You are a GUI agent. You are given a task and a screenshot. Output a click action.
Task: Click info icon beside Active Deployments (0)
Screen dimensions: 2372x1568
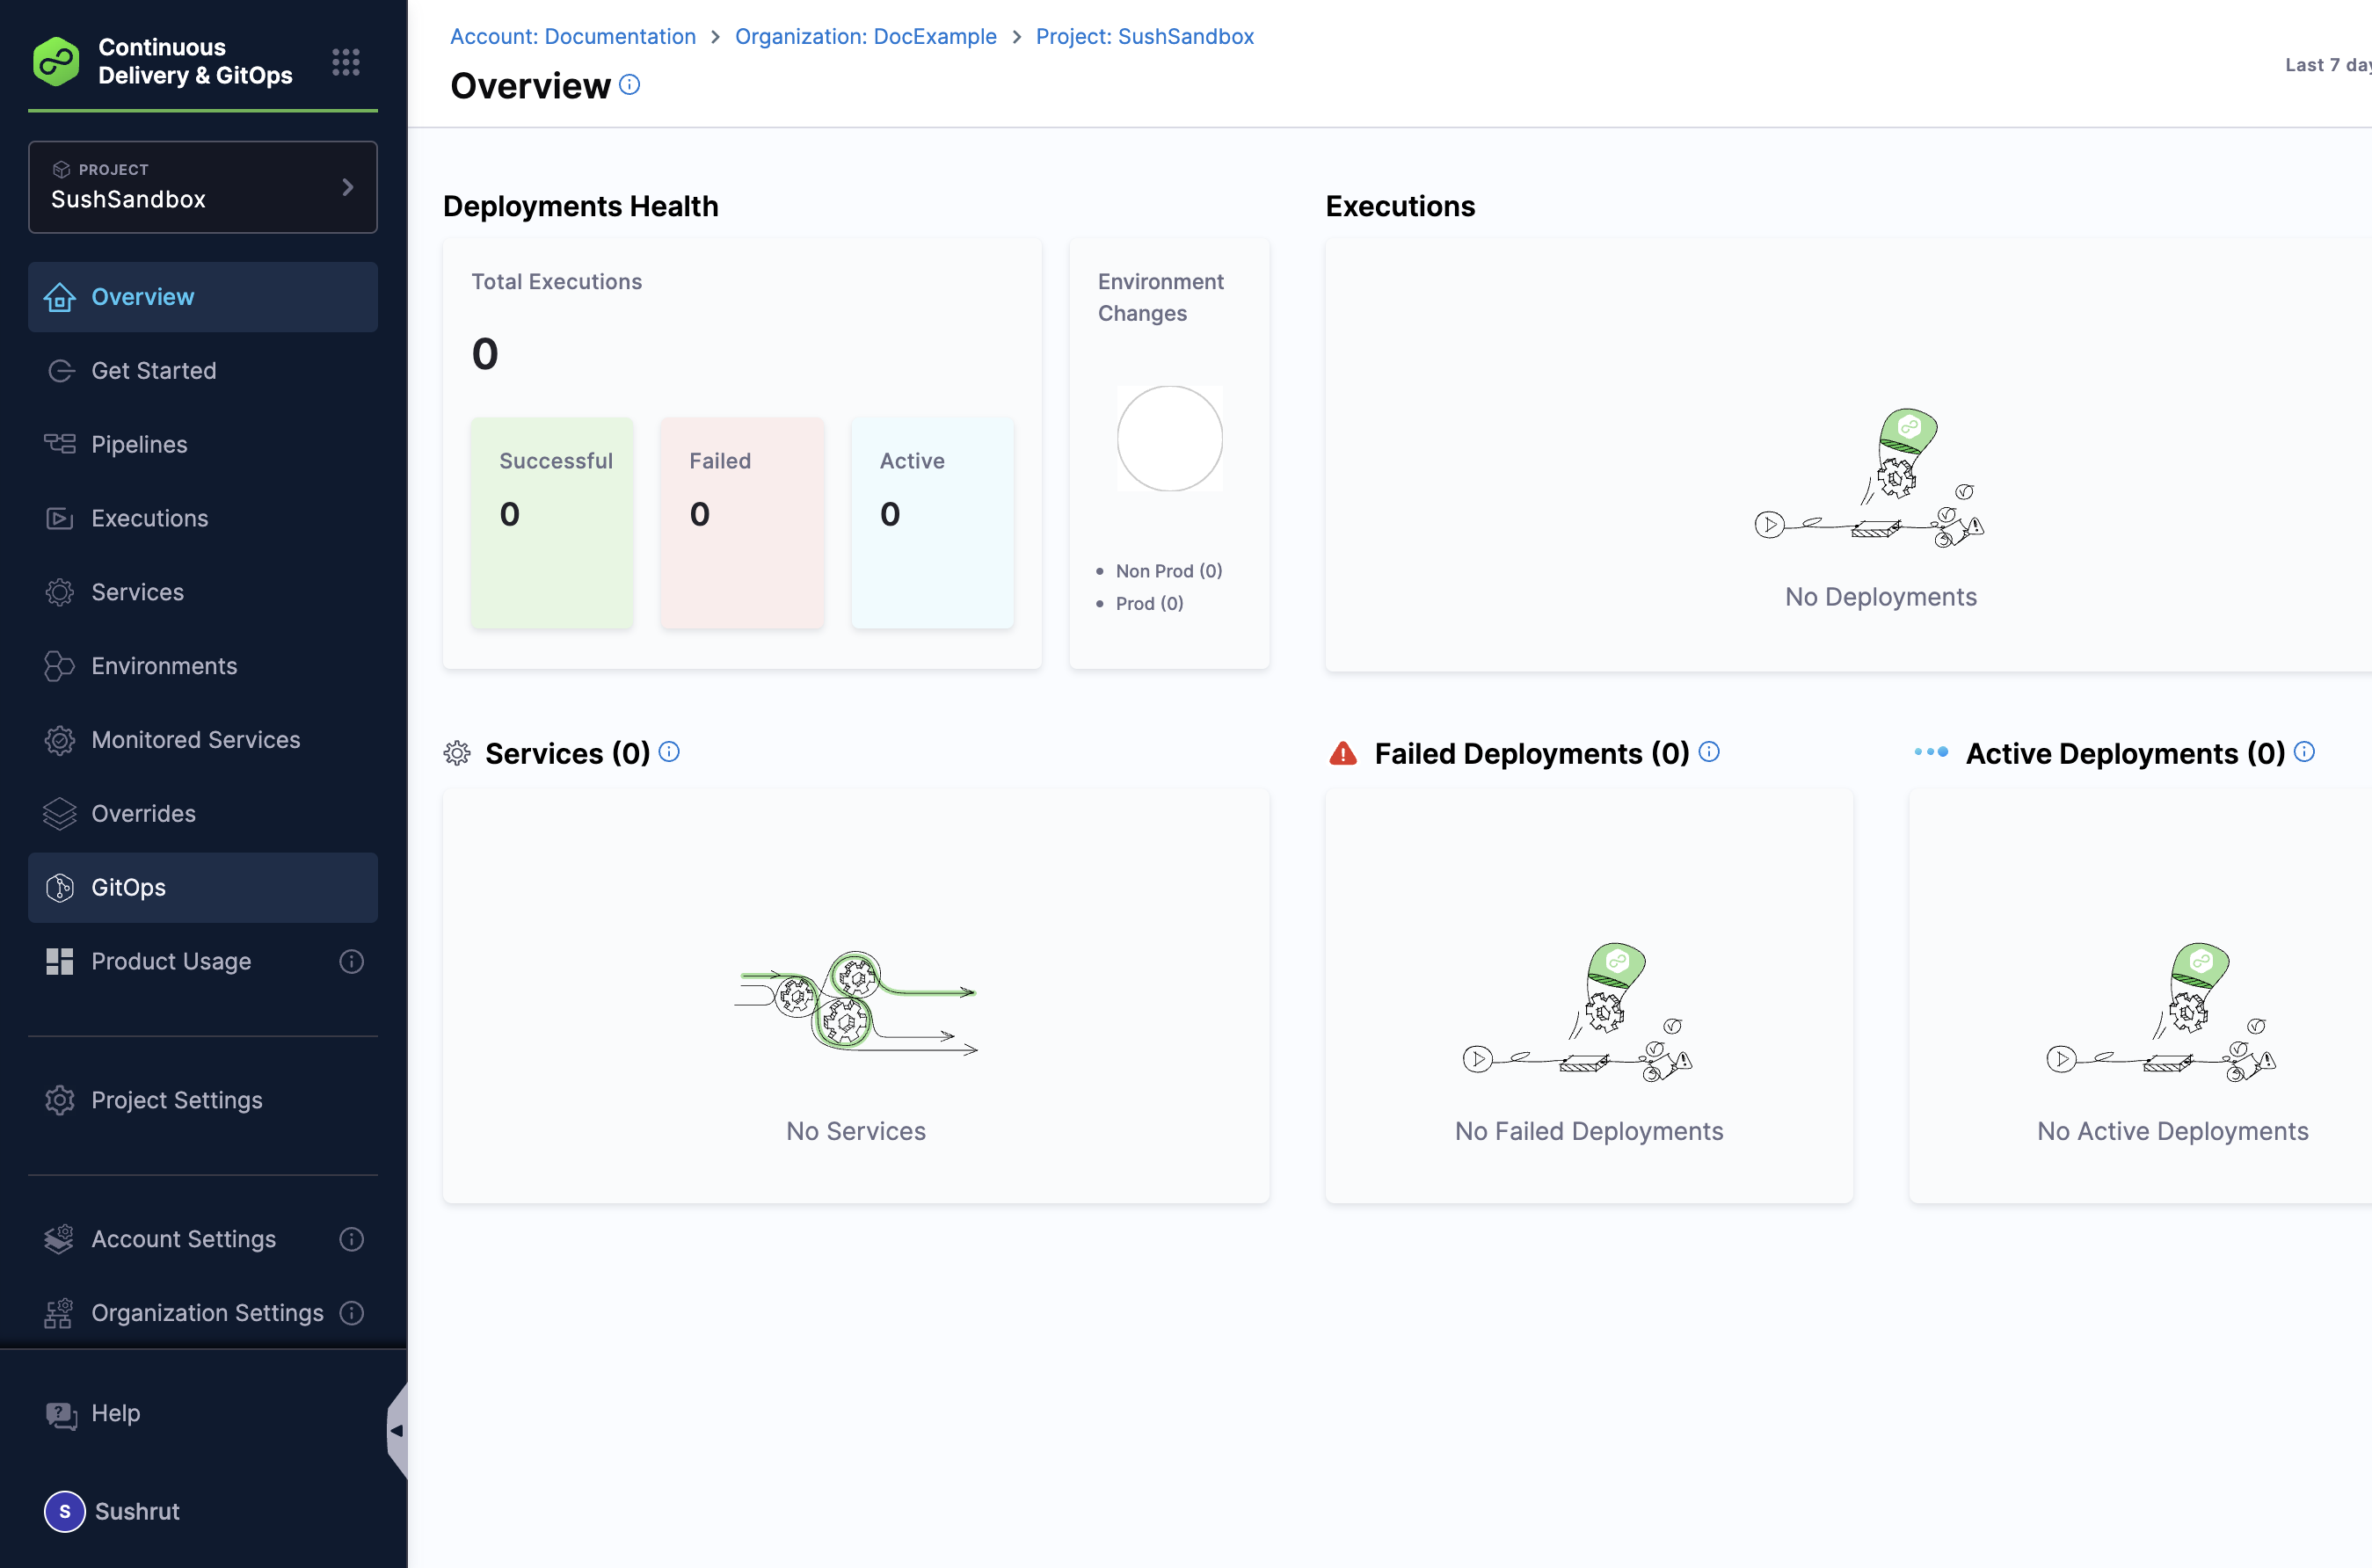coord(2305,752)
